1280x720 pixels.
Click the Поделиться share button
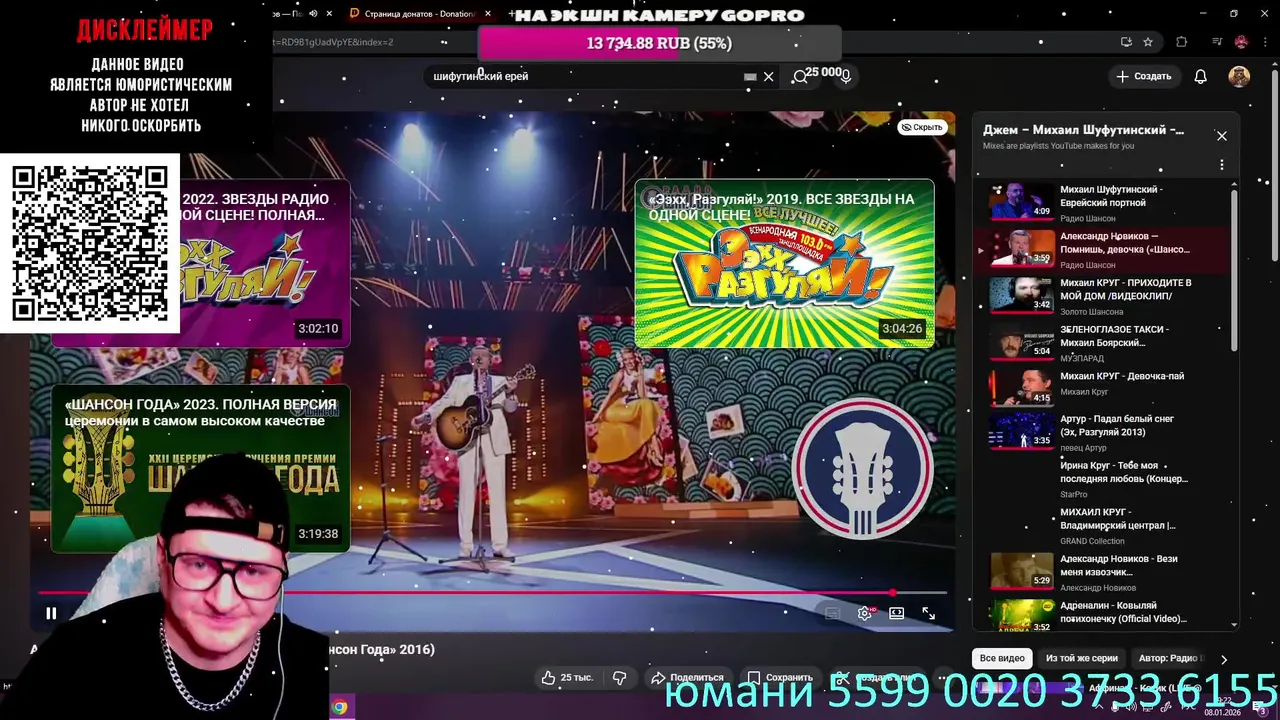coord(687,678)
